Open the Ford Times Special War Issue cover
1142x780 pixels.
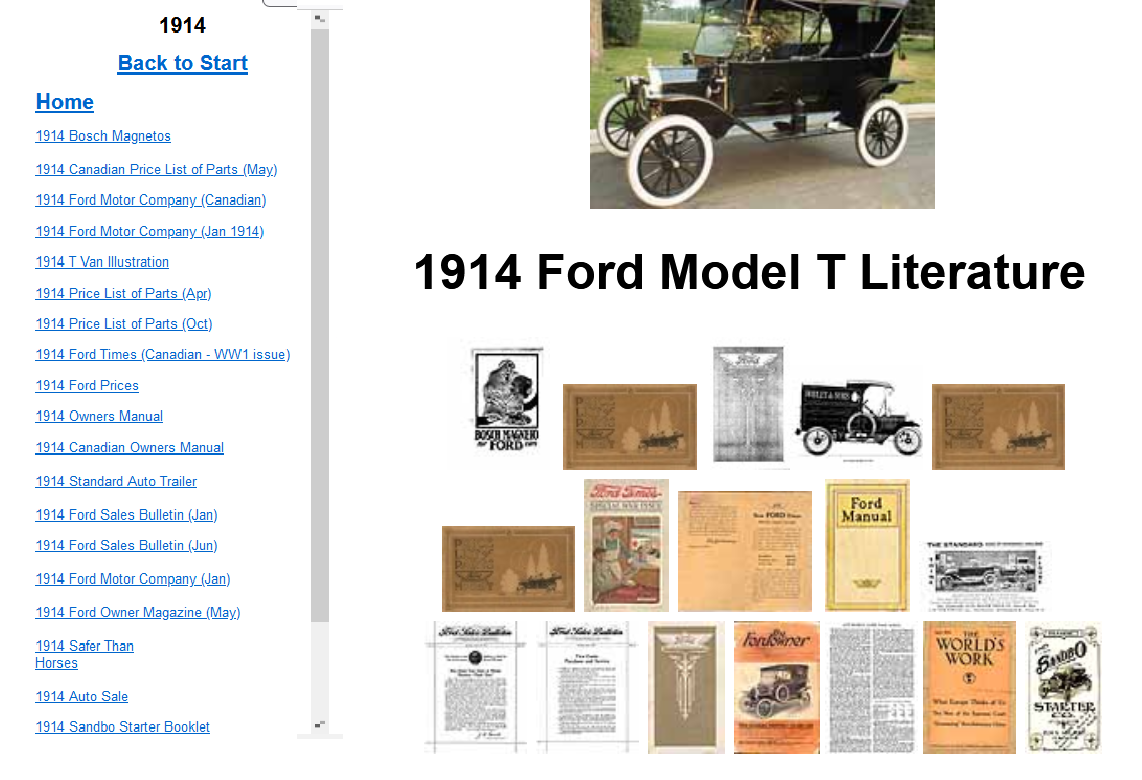tap(626, 545)
